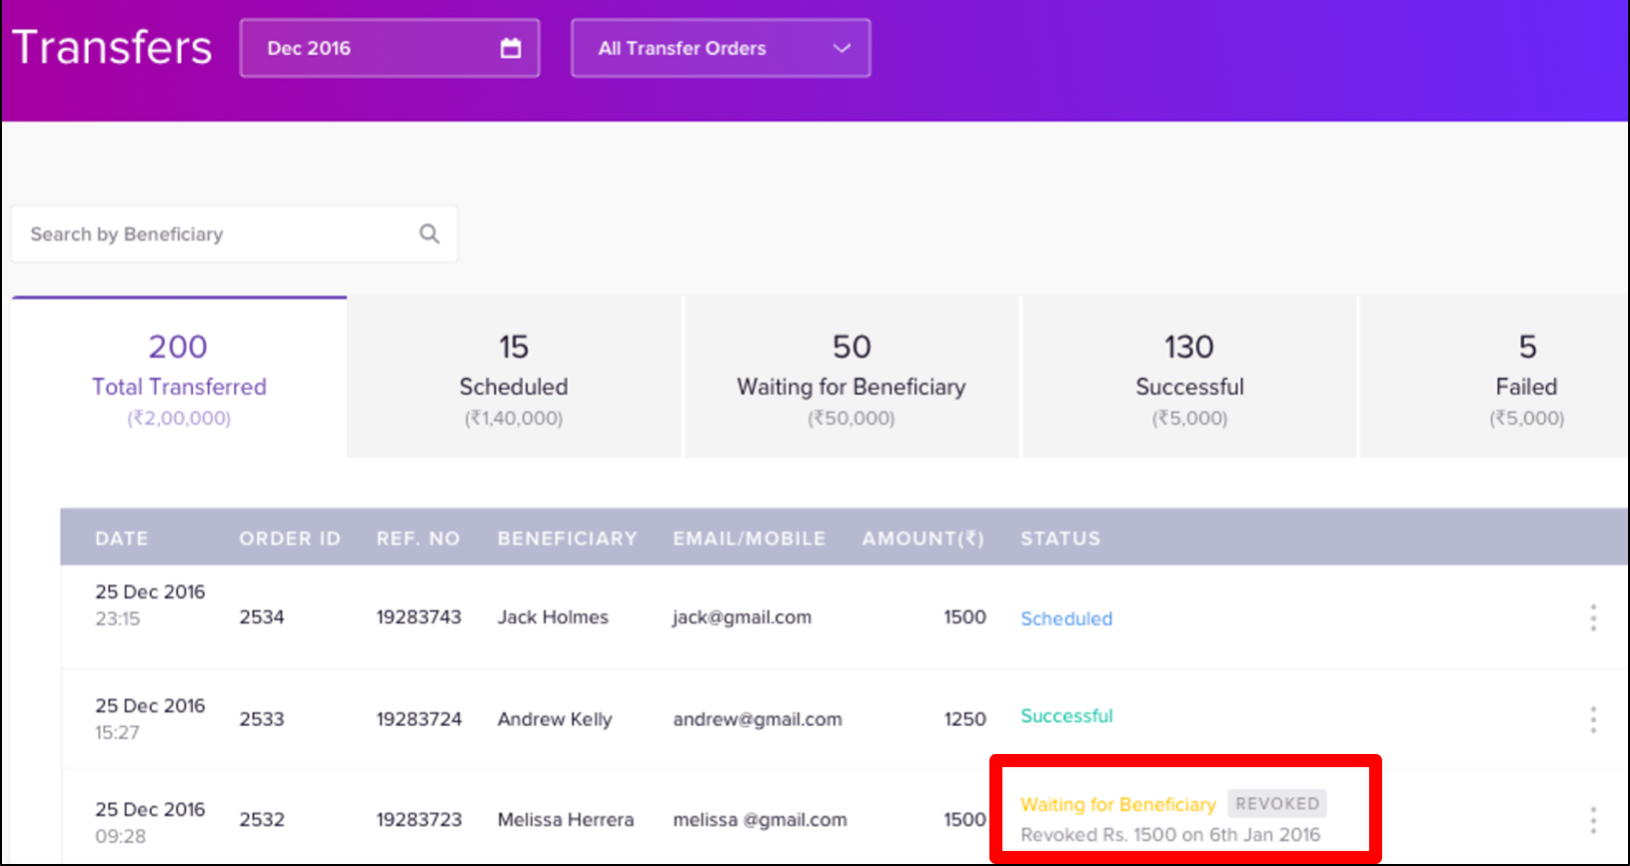Screen dimensions: 1630x866
Task: Focus the Search by Beneficiary field
Action: click(234, 234)
